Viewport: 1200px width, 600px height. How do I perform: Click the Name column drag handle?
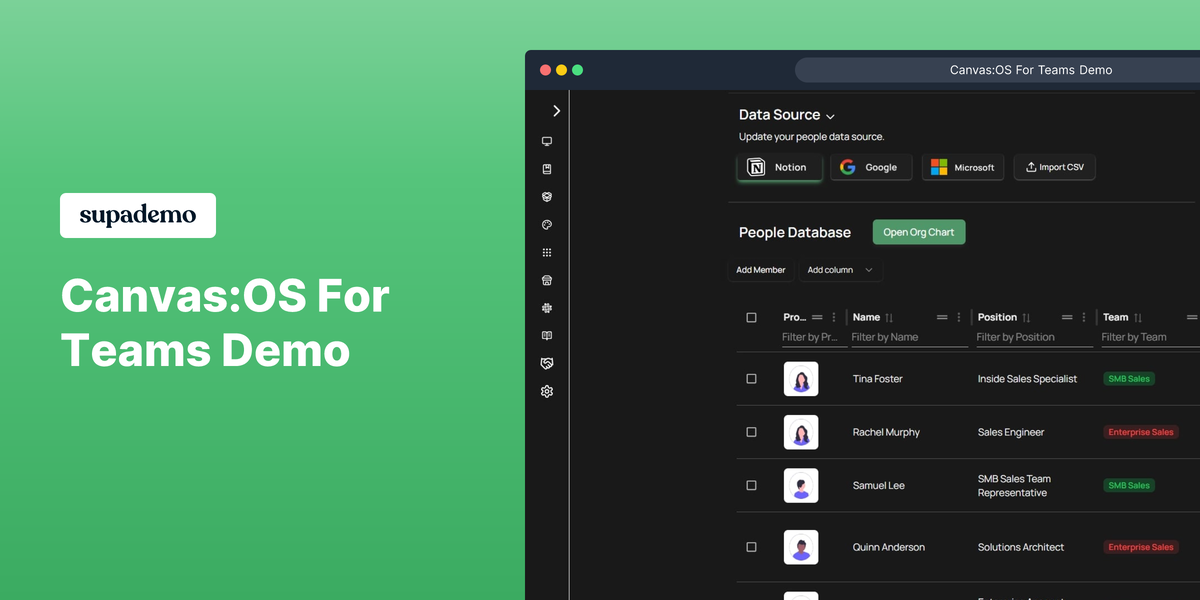[942, 317]
